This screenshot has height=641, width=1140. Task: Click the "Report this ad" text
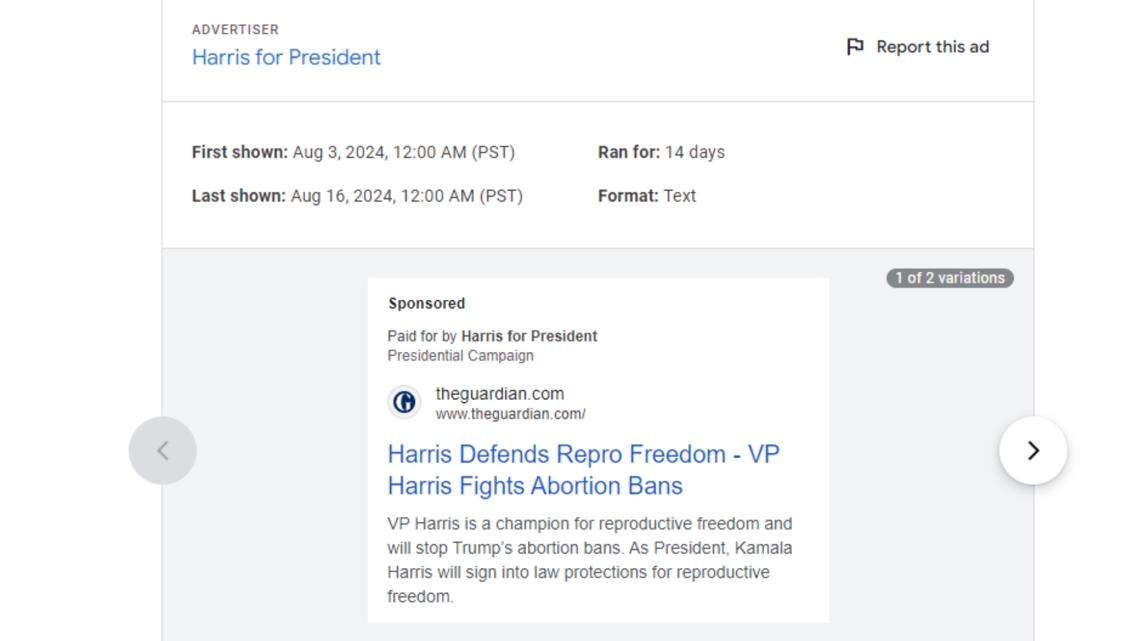932,47
